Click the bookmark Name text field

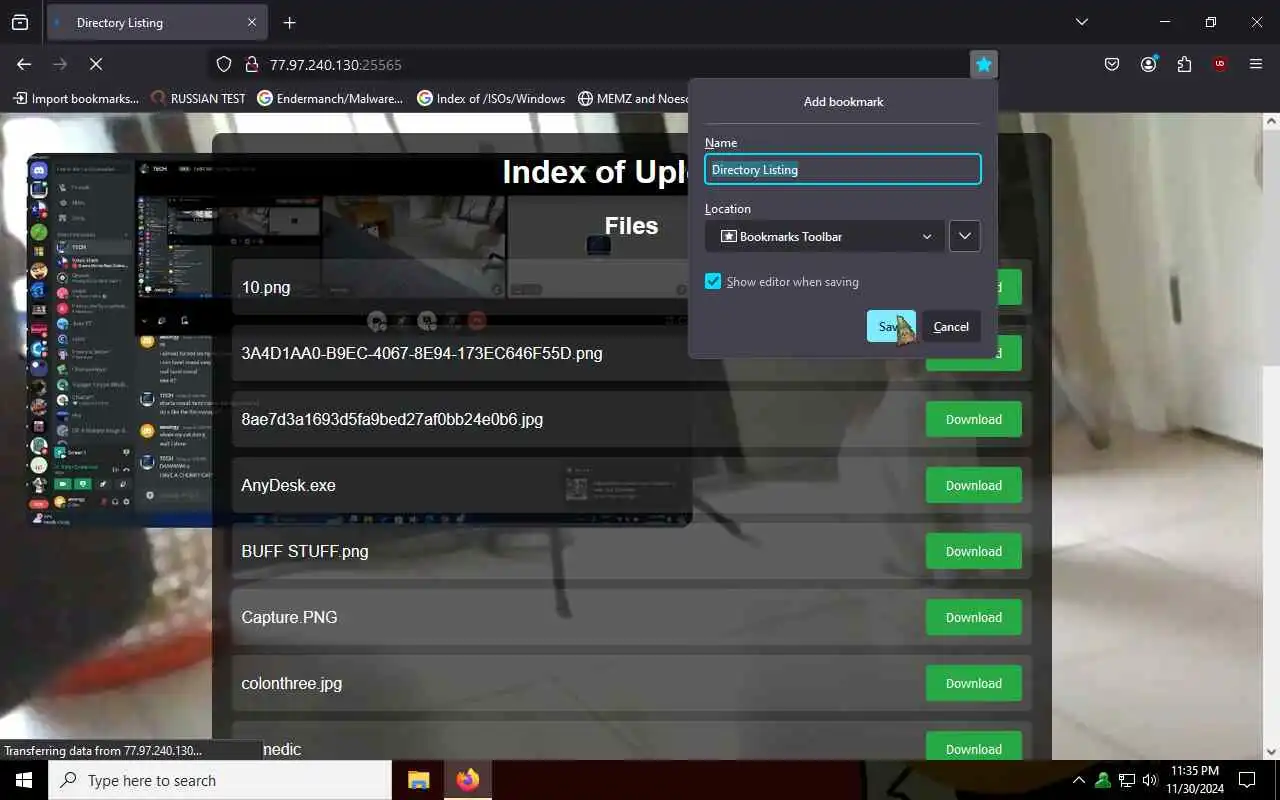tap(843, 169)
